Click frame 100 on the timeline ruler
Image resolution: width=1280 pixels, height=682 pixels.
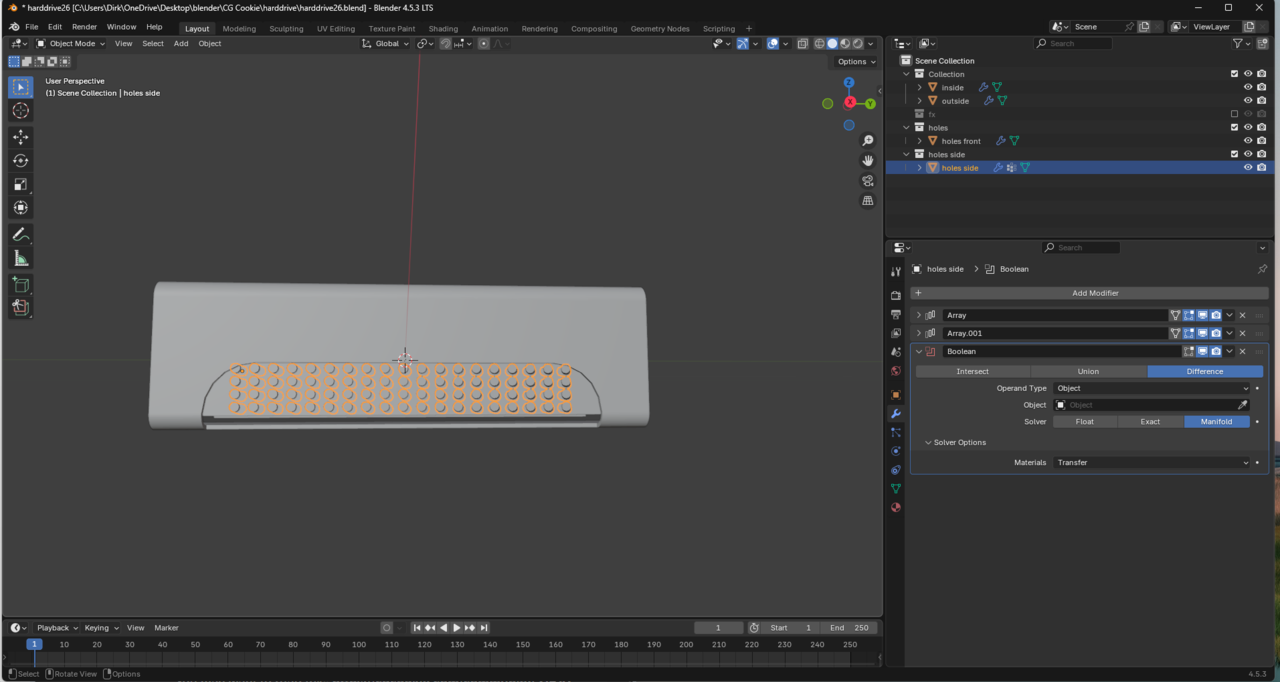point(359,645)
